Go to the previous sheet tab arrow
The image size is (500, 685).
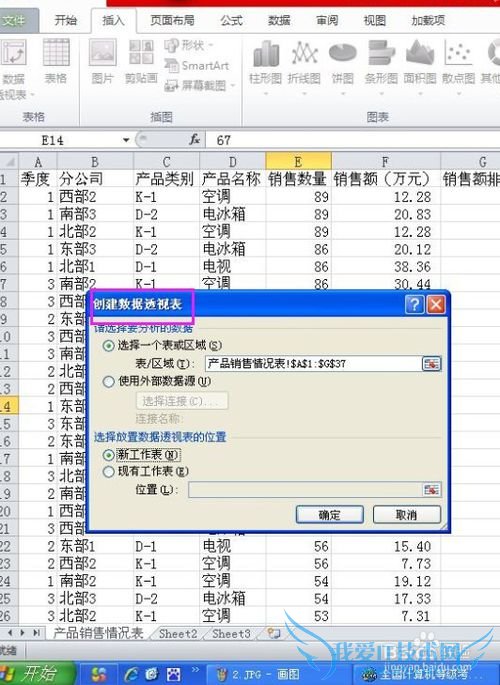10,633
